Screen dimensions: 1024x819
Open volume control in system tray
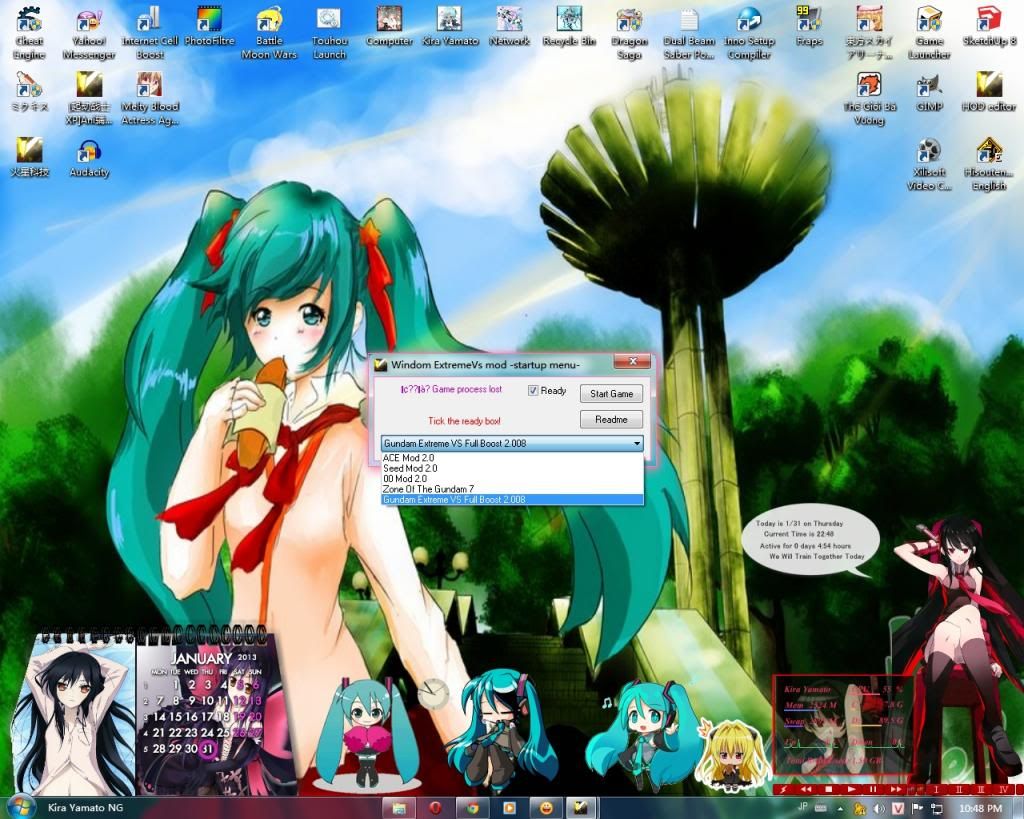[x=879, y=809]
